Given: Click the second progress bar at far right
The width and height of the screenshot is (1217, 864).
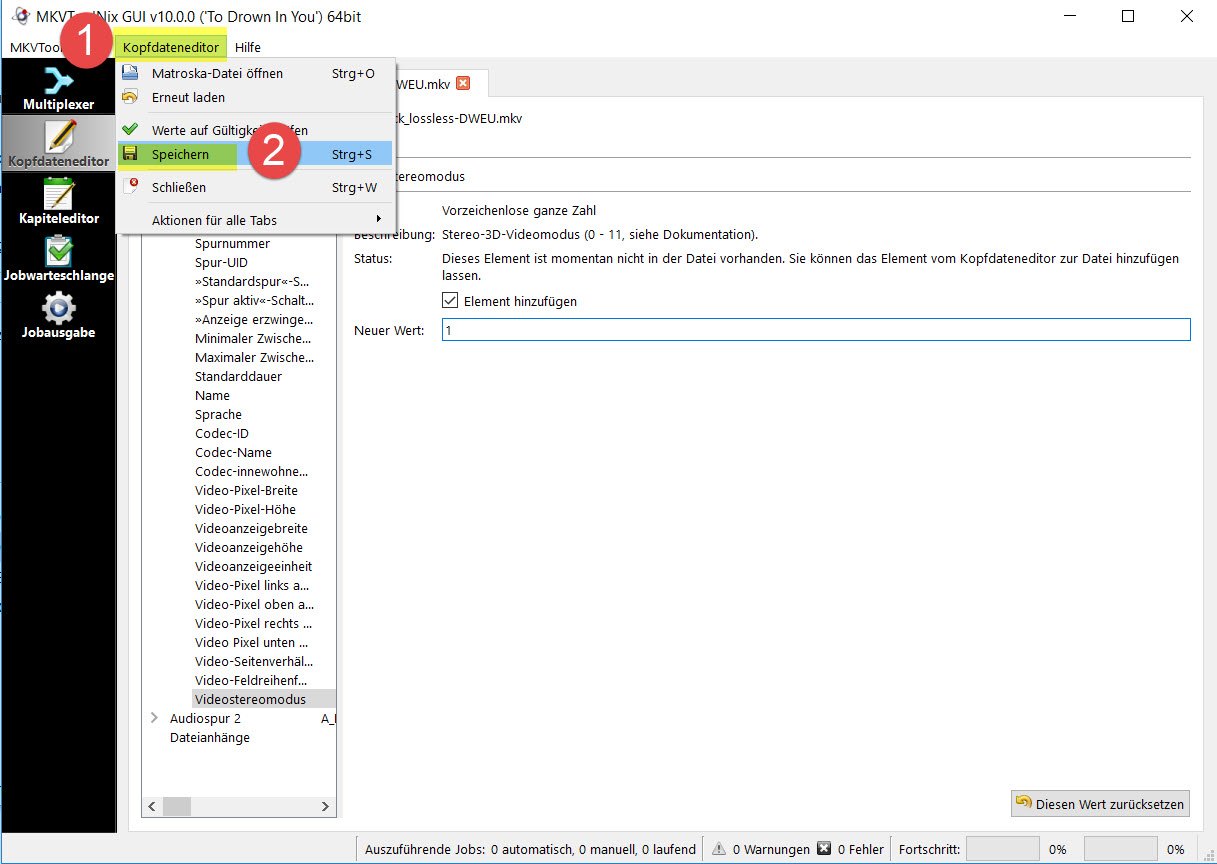Looking at the screenshot, I should tap(1120, 849).
